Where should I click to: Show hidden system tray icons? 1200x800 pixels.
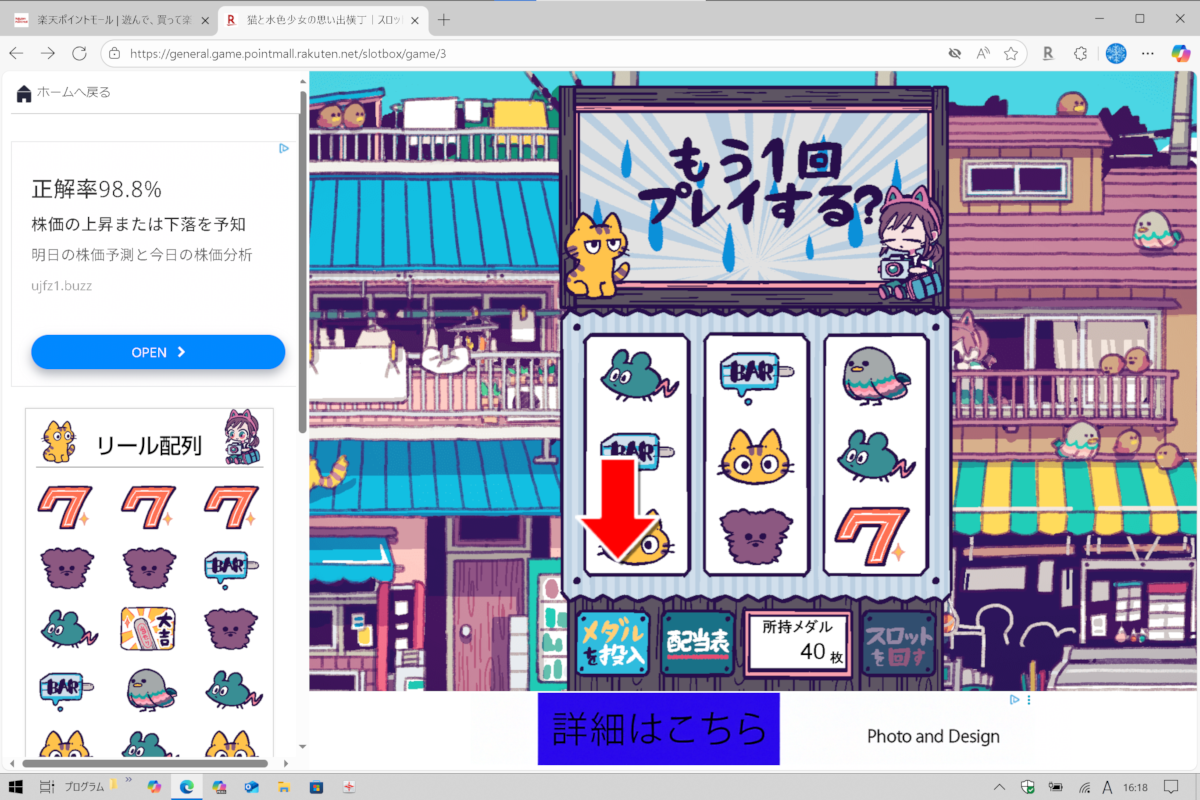point(998,787)
